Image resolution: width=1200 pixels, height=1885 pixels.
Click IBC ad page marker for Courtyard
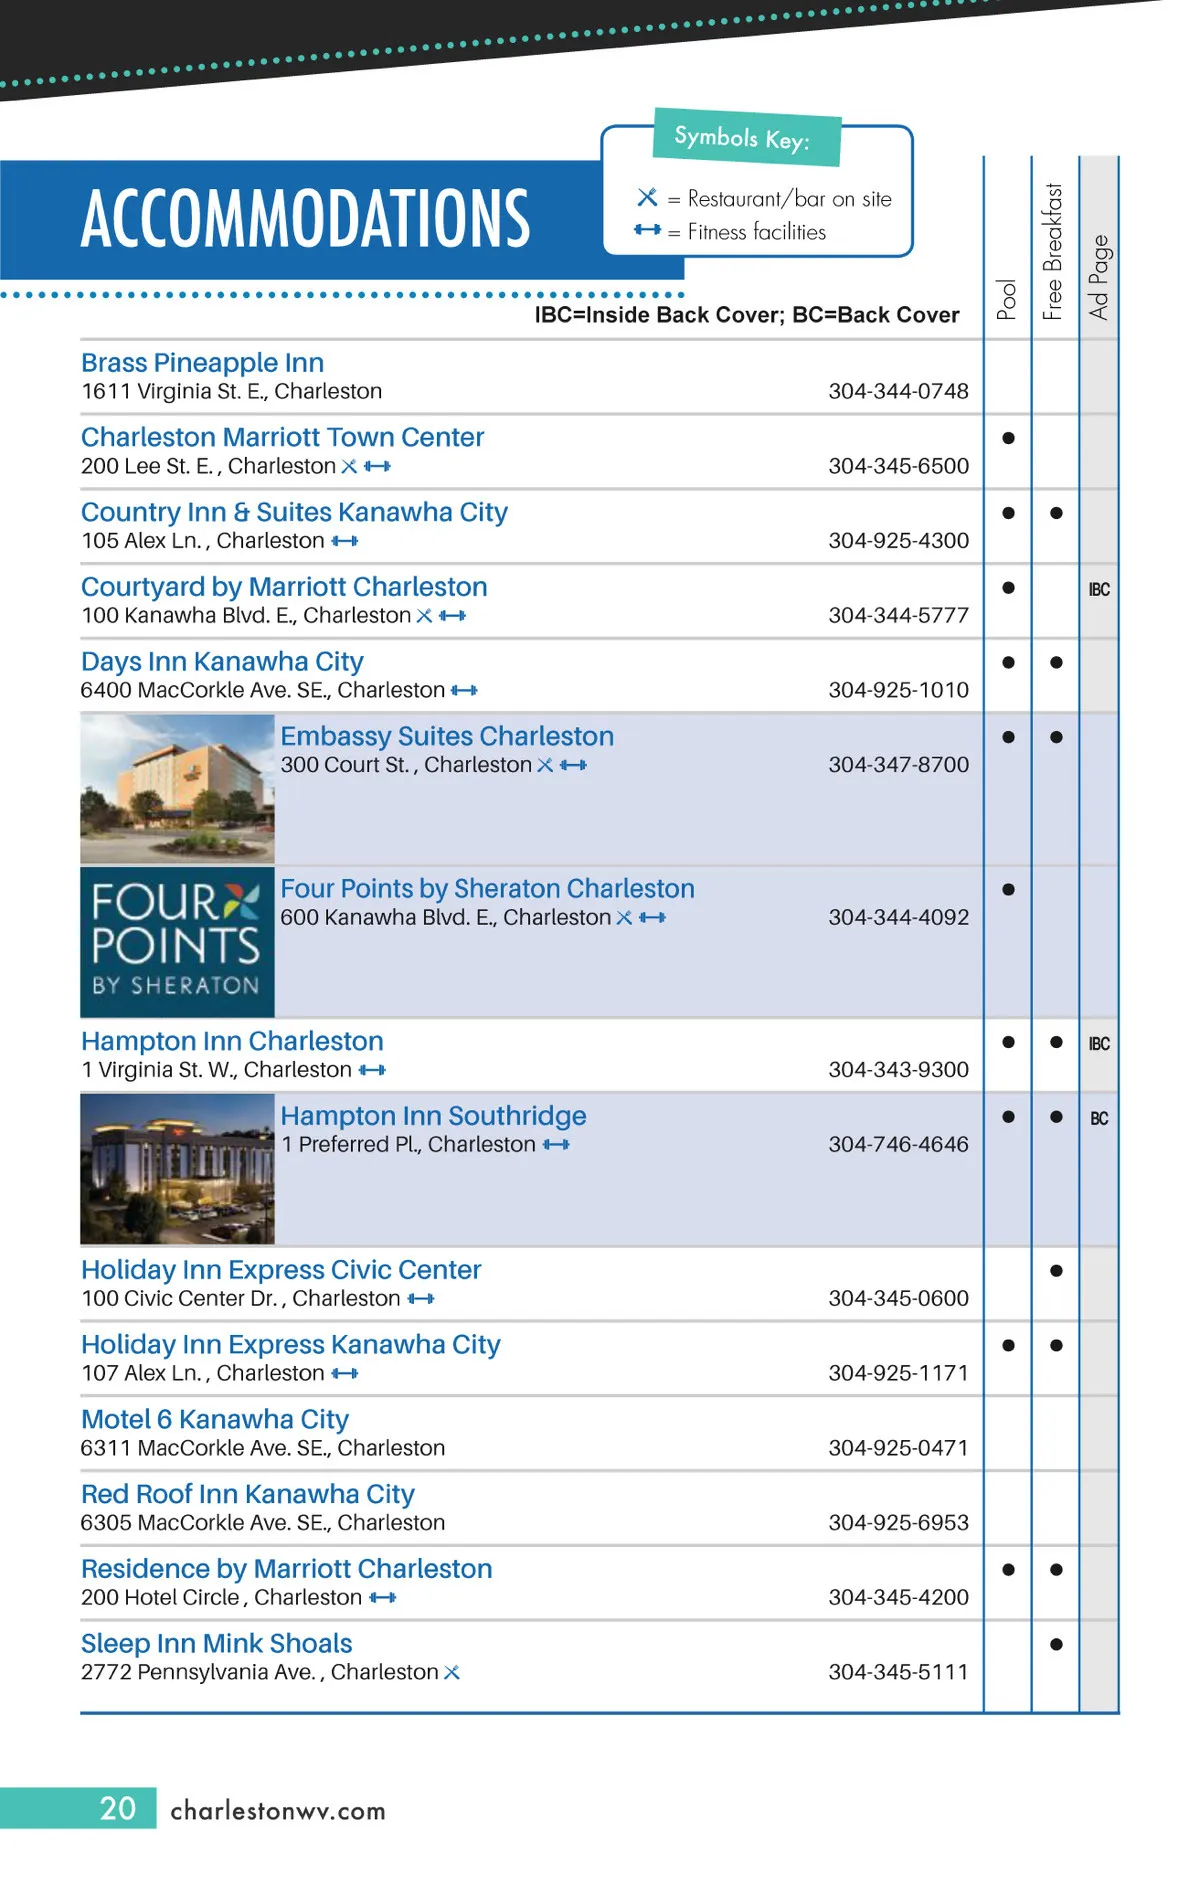[1099, 589]
